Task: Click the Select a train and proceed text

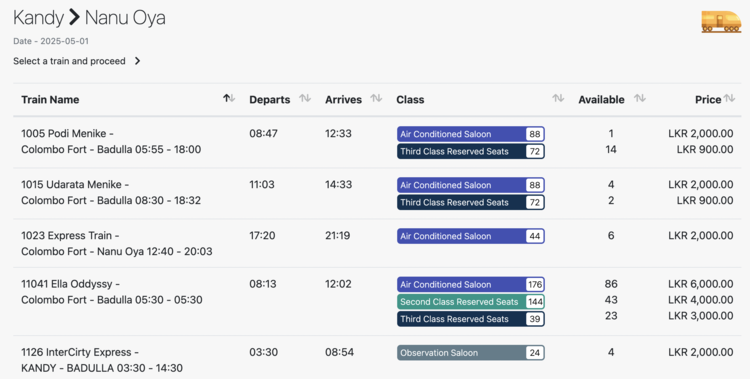Action: [69, 61]
